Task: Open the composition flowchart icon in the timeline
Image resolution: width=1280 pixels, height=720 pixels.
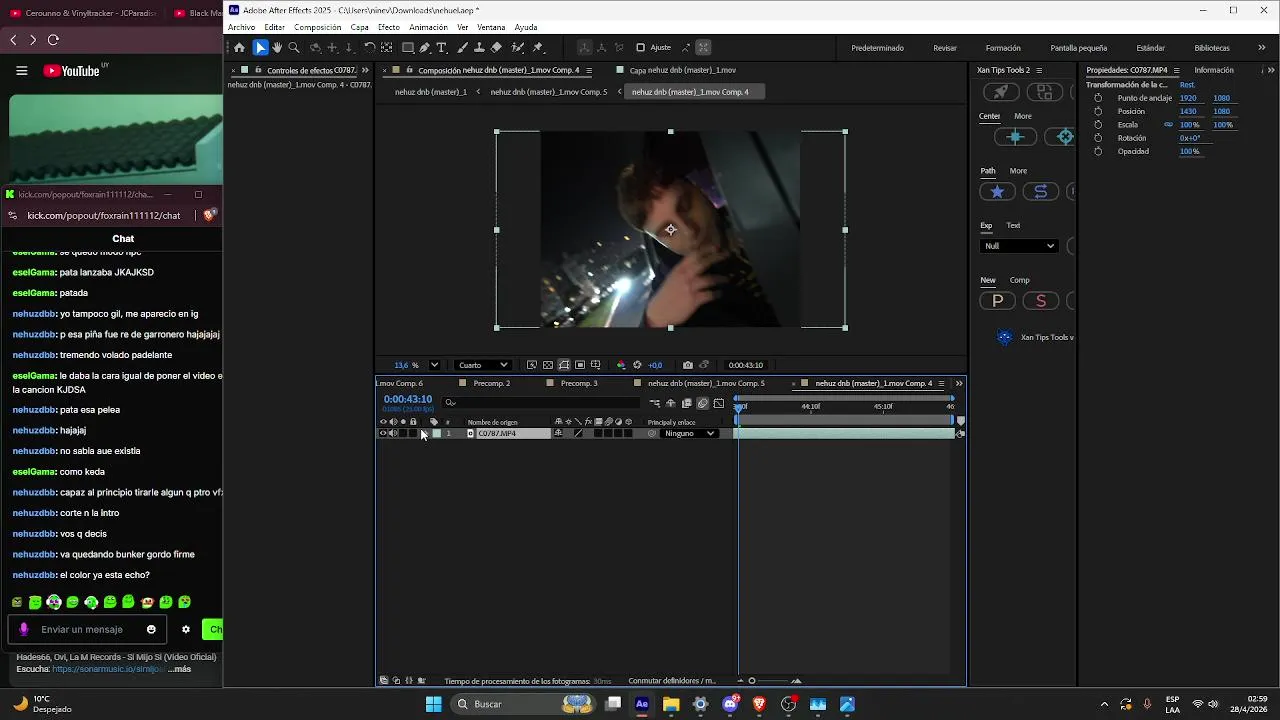Action: tap(654, 403)
